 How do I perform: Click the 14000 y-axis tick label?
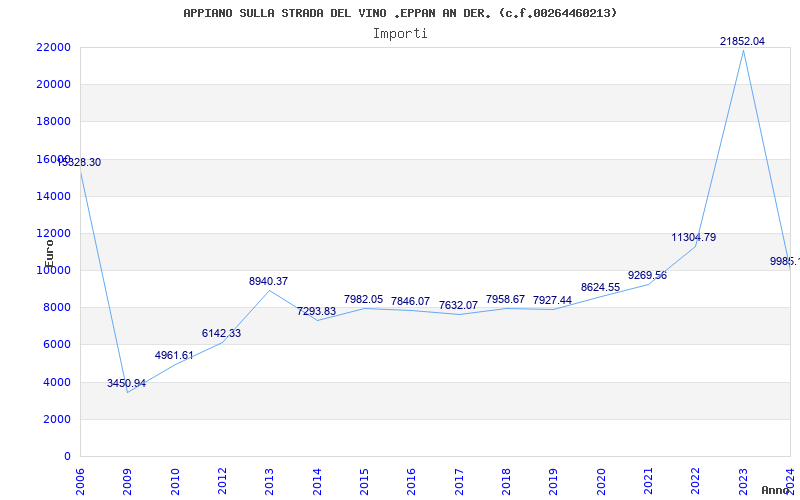(x=53, y=196)
